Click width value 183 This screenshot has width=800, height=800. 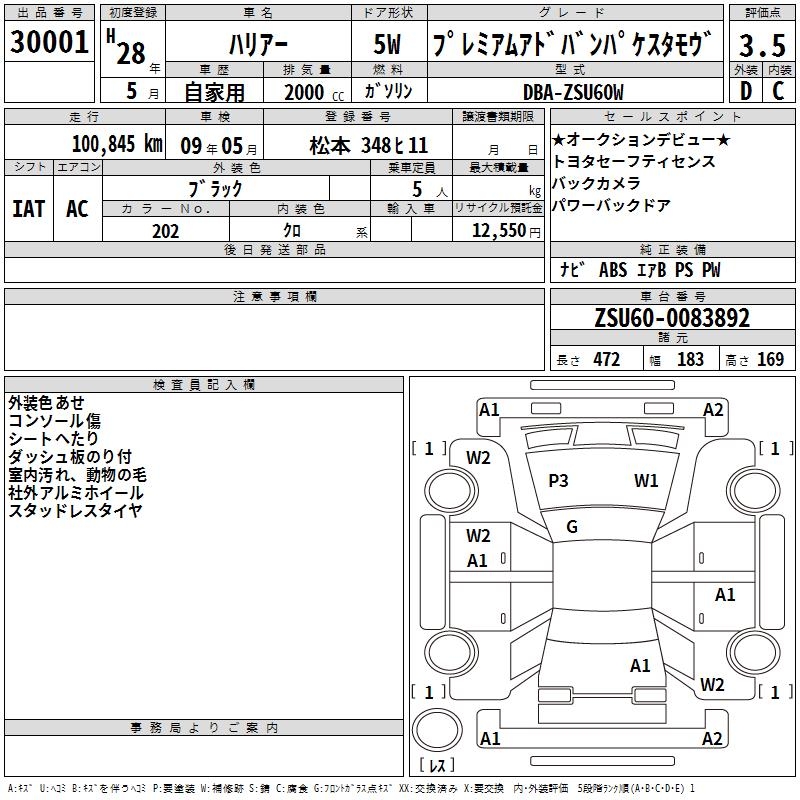(x=690, y=359)
